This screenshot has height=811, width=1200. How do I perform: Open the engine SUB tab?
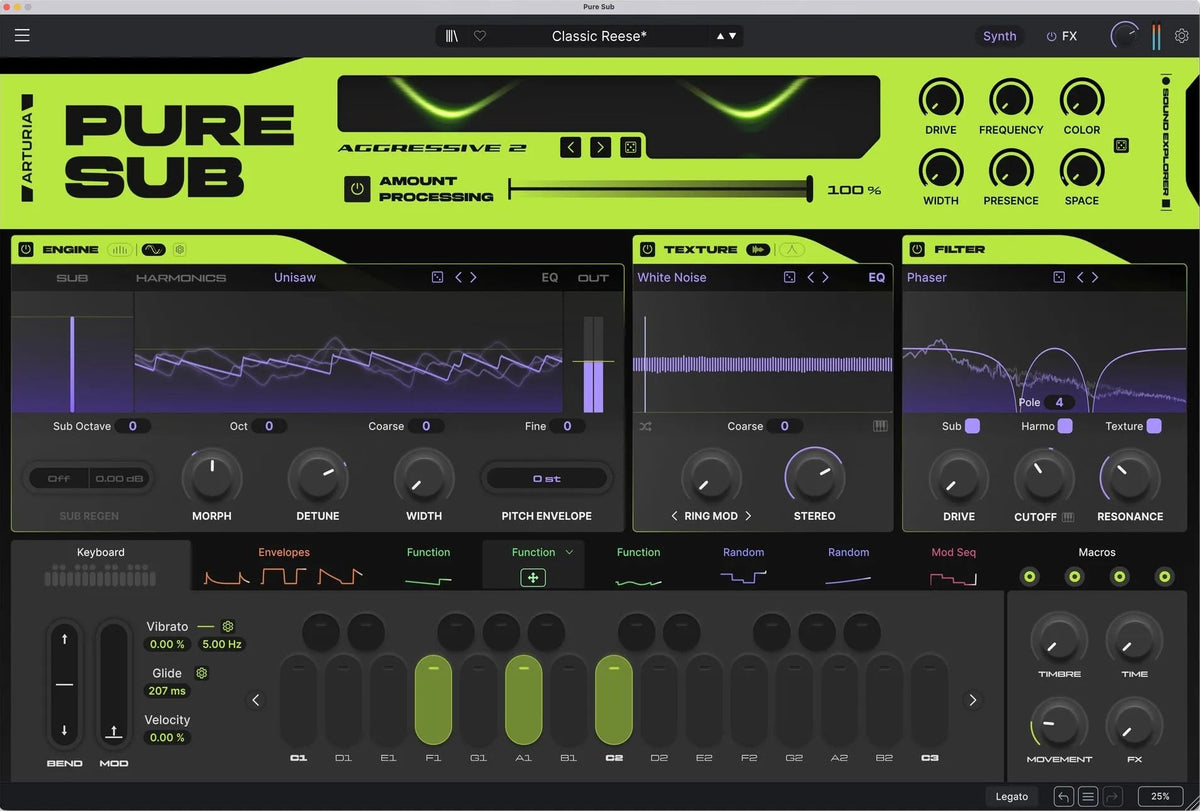tap(72, 278)
